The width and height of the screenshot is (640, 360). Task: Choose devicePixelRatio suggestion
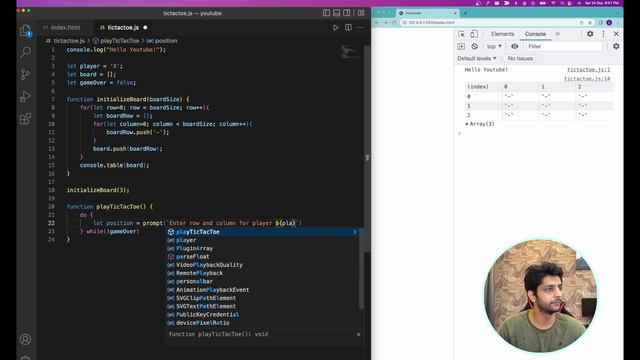point(263,323)
